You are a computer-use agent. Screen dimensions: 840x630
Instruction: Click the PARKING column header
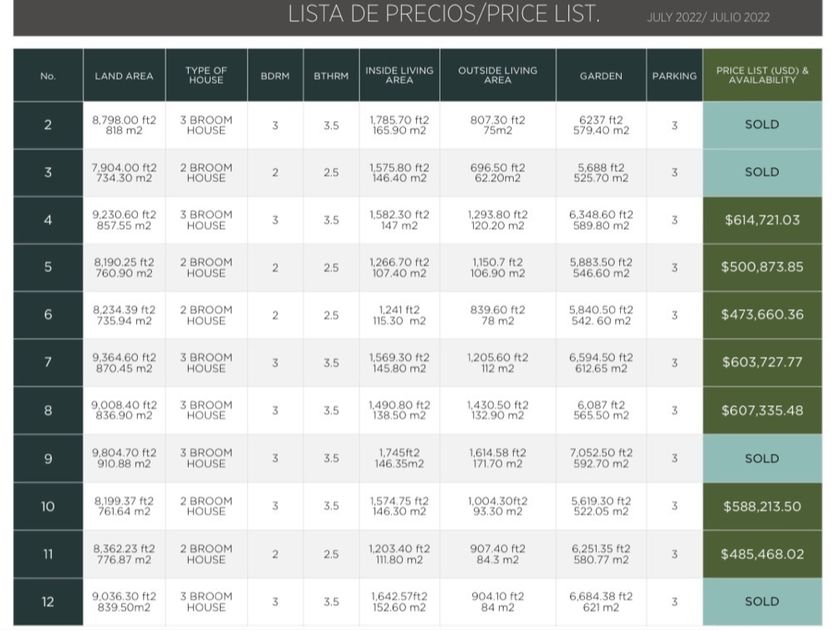pos(674,76)
